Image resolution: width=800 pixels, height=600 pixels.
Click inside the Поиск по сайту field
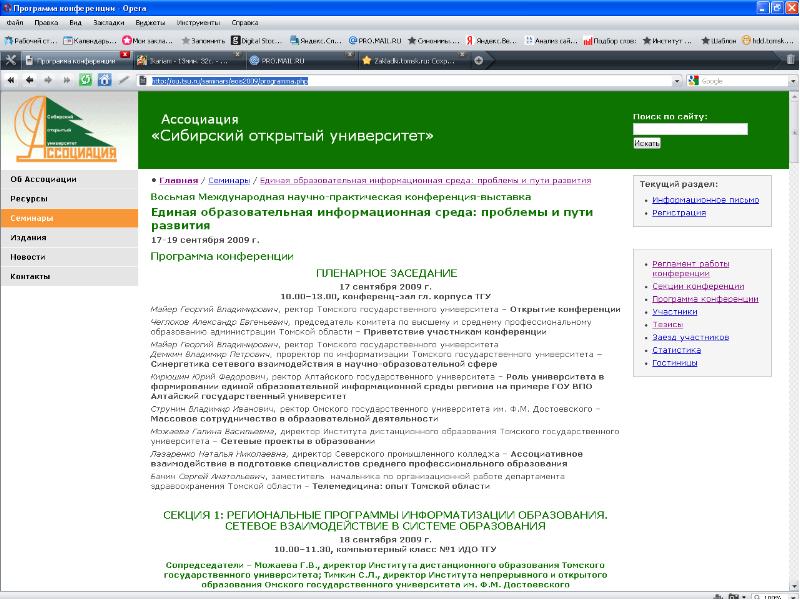coord(690,128)
